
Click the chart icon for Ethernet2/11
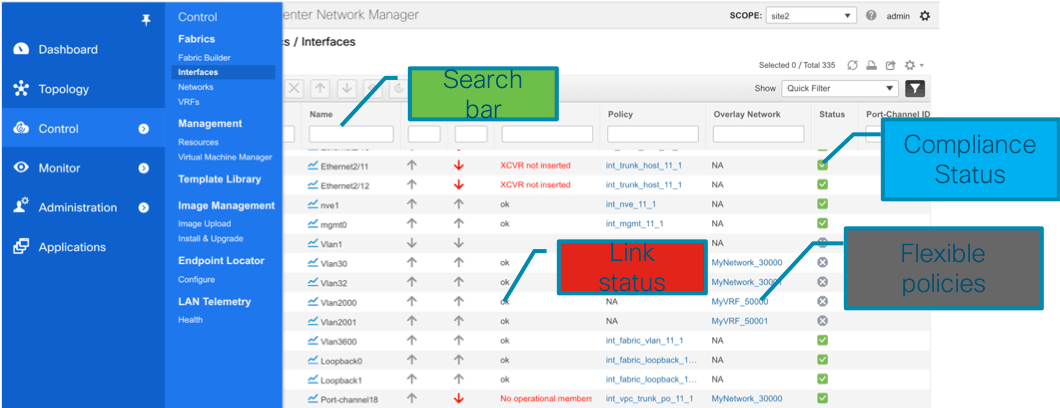click(312, 165)
